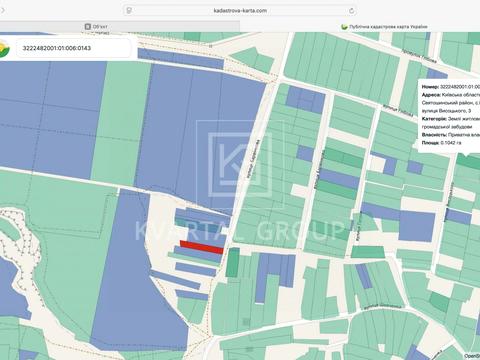The height and width of the screenshot is (360, 480).
Task: Click the green favicon of the cadastral map tab
Action: 344,27
